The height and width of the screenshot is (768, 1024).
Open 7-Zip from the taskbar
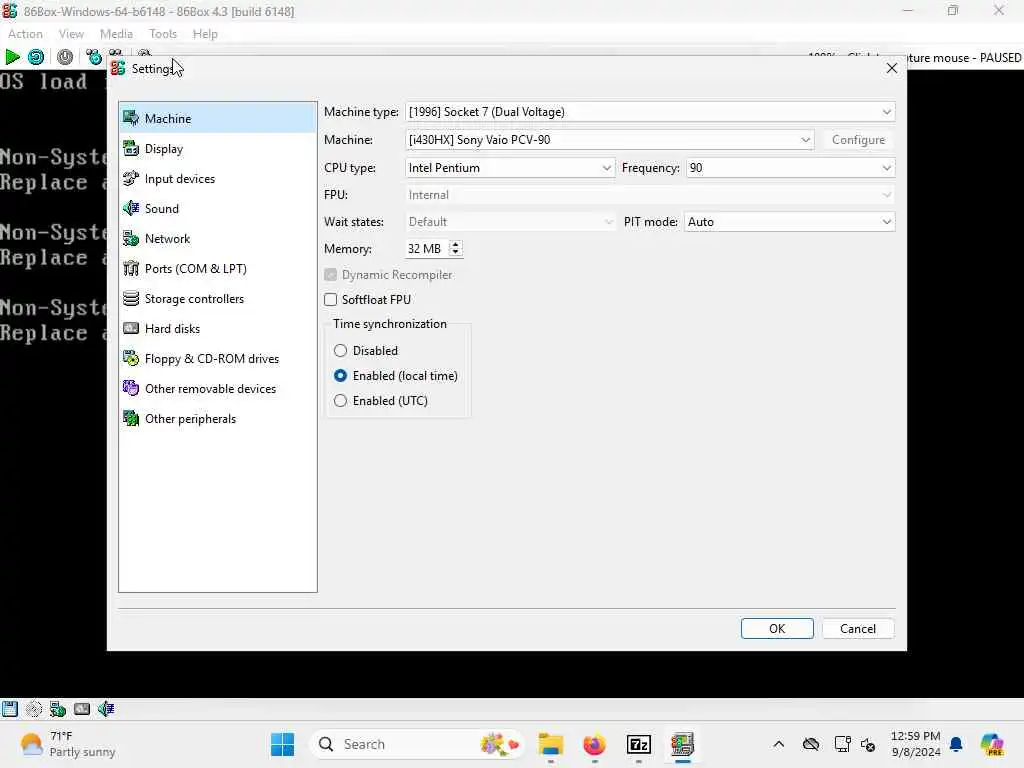pyautogui.click(x=638, y=744)
